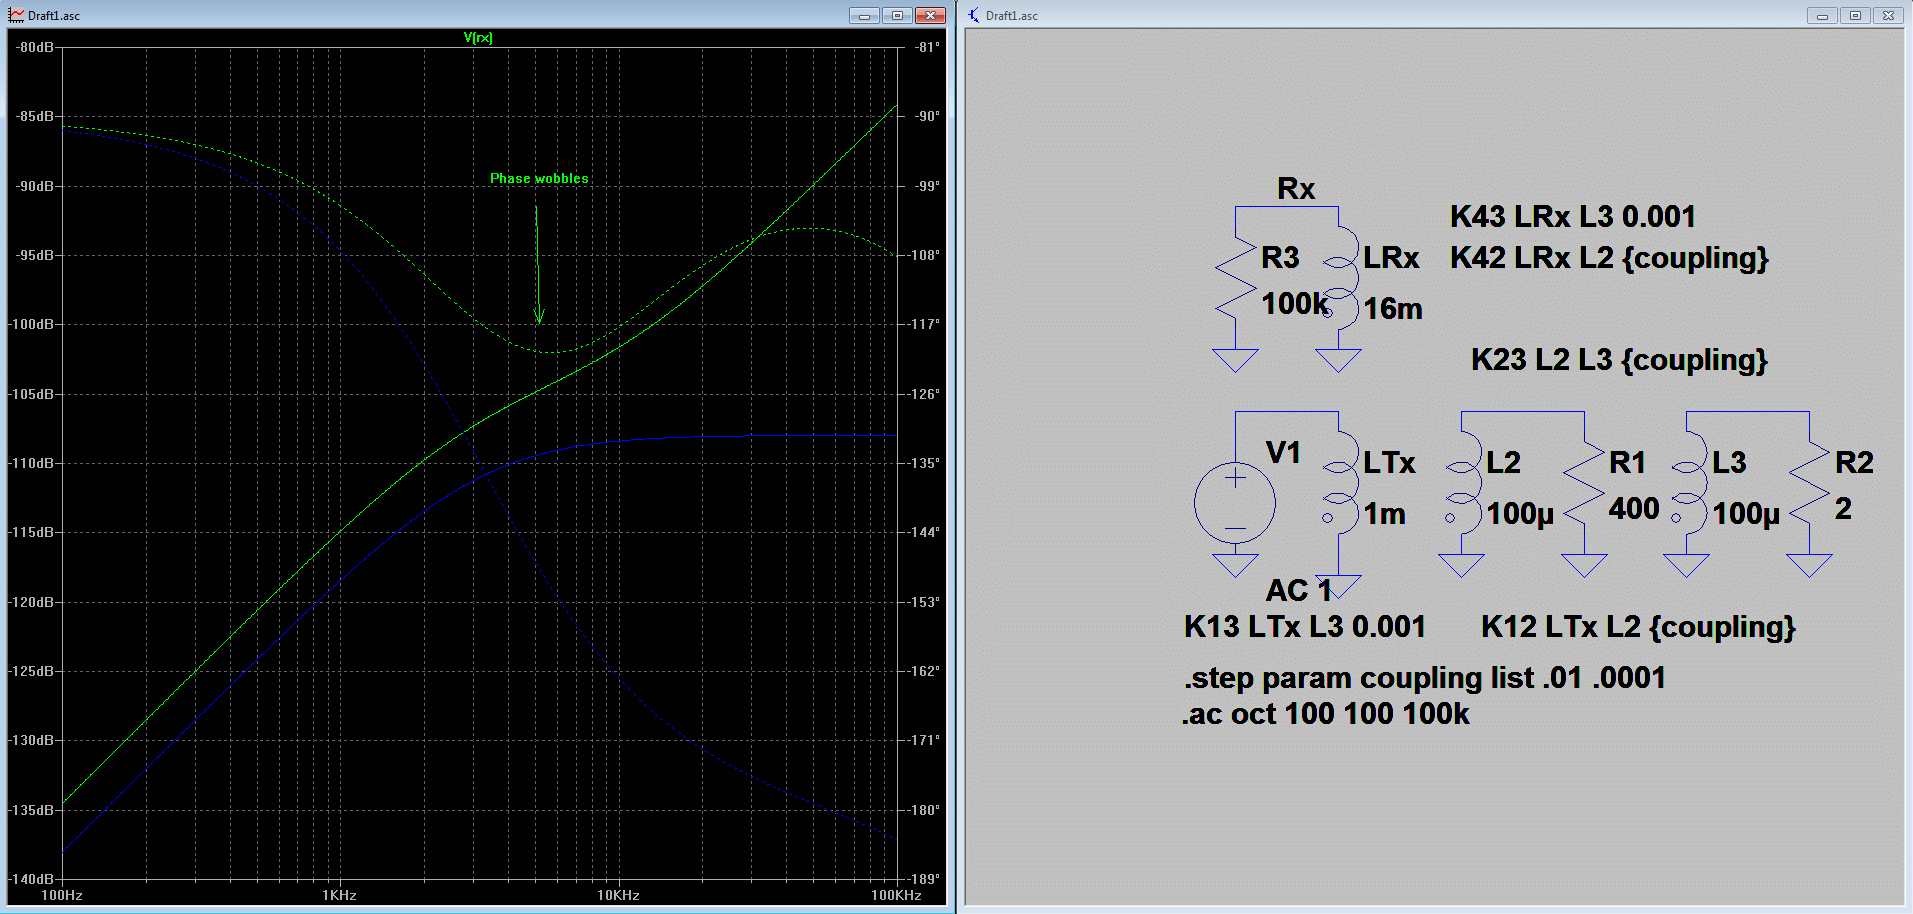Screen dimensions: 1913x914
Task: Maximize the schematic Draft1.asc window
Action: (1855, 15)
